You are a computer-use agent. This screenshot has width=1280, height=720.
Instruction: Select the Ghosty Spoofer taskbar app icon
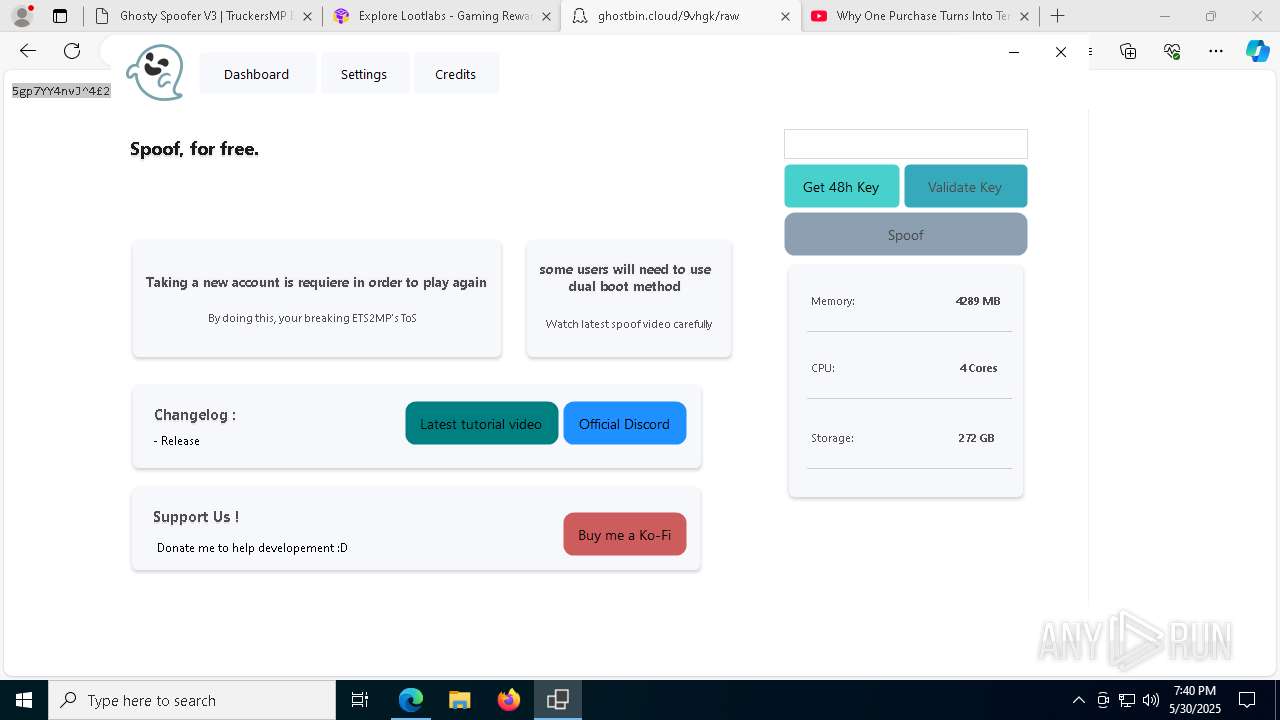tap(558, 700)
